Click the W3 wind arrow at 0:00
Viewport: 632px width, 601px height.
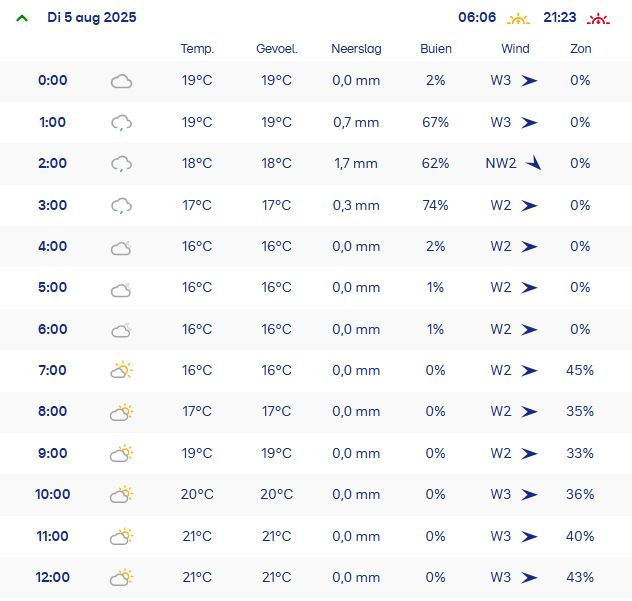[530, 81]
